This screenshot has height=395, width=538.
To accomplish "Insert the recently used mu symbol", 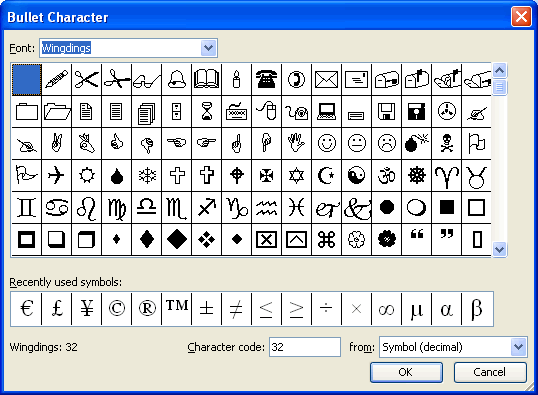I will 417,309.
